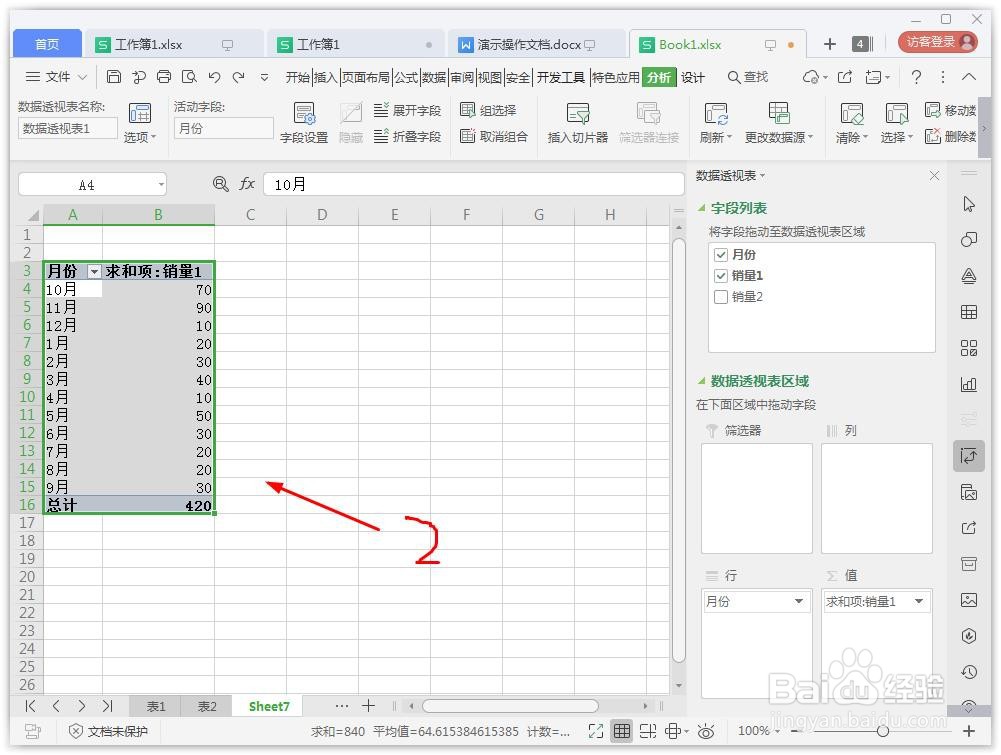
Task: Toggle page break view icon in status bar
Action: 647,731
